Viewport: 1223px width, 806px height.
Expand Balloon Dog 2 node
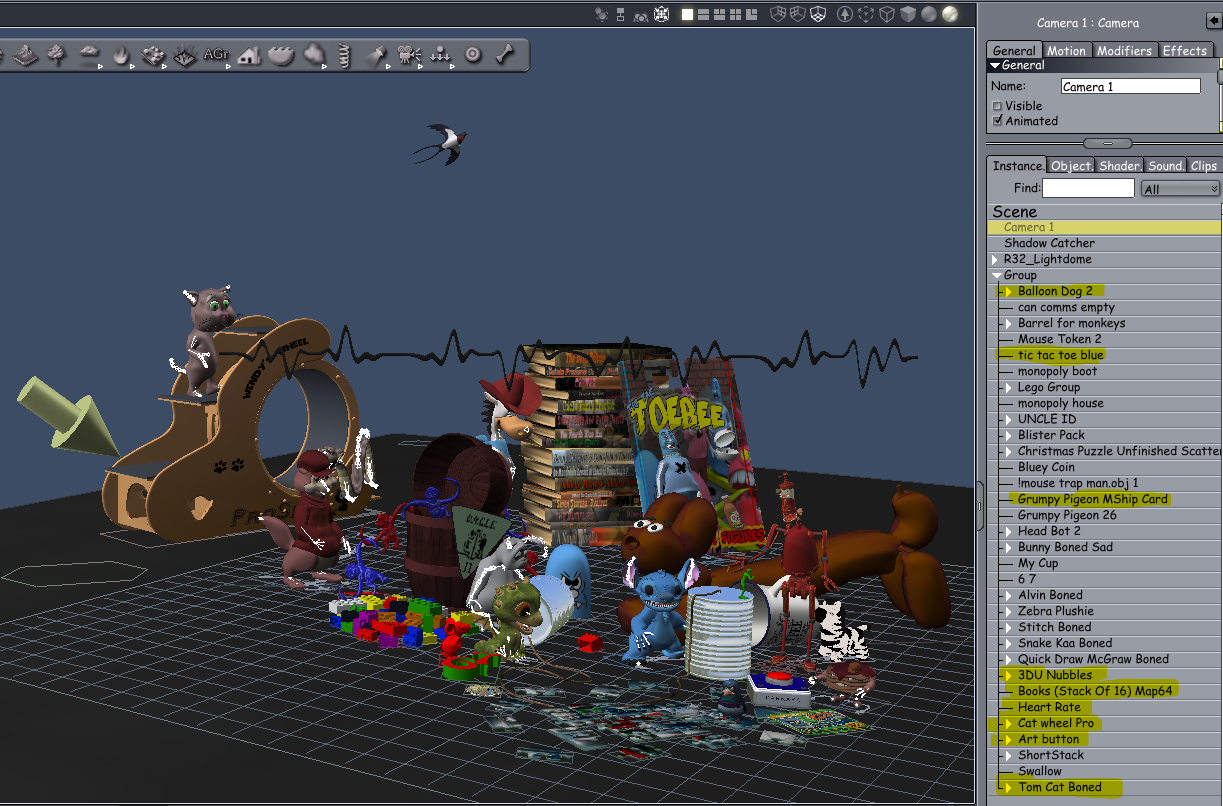[x=1010, y=292]
